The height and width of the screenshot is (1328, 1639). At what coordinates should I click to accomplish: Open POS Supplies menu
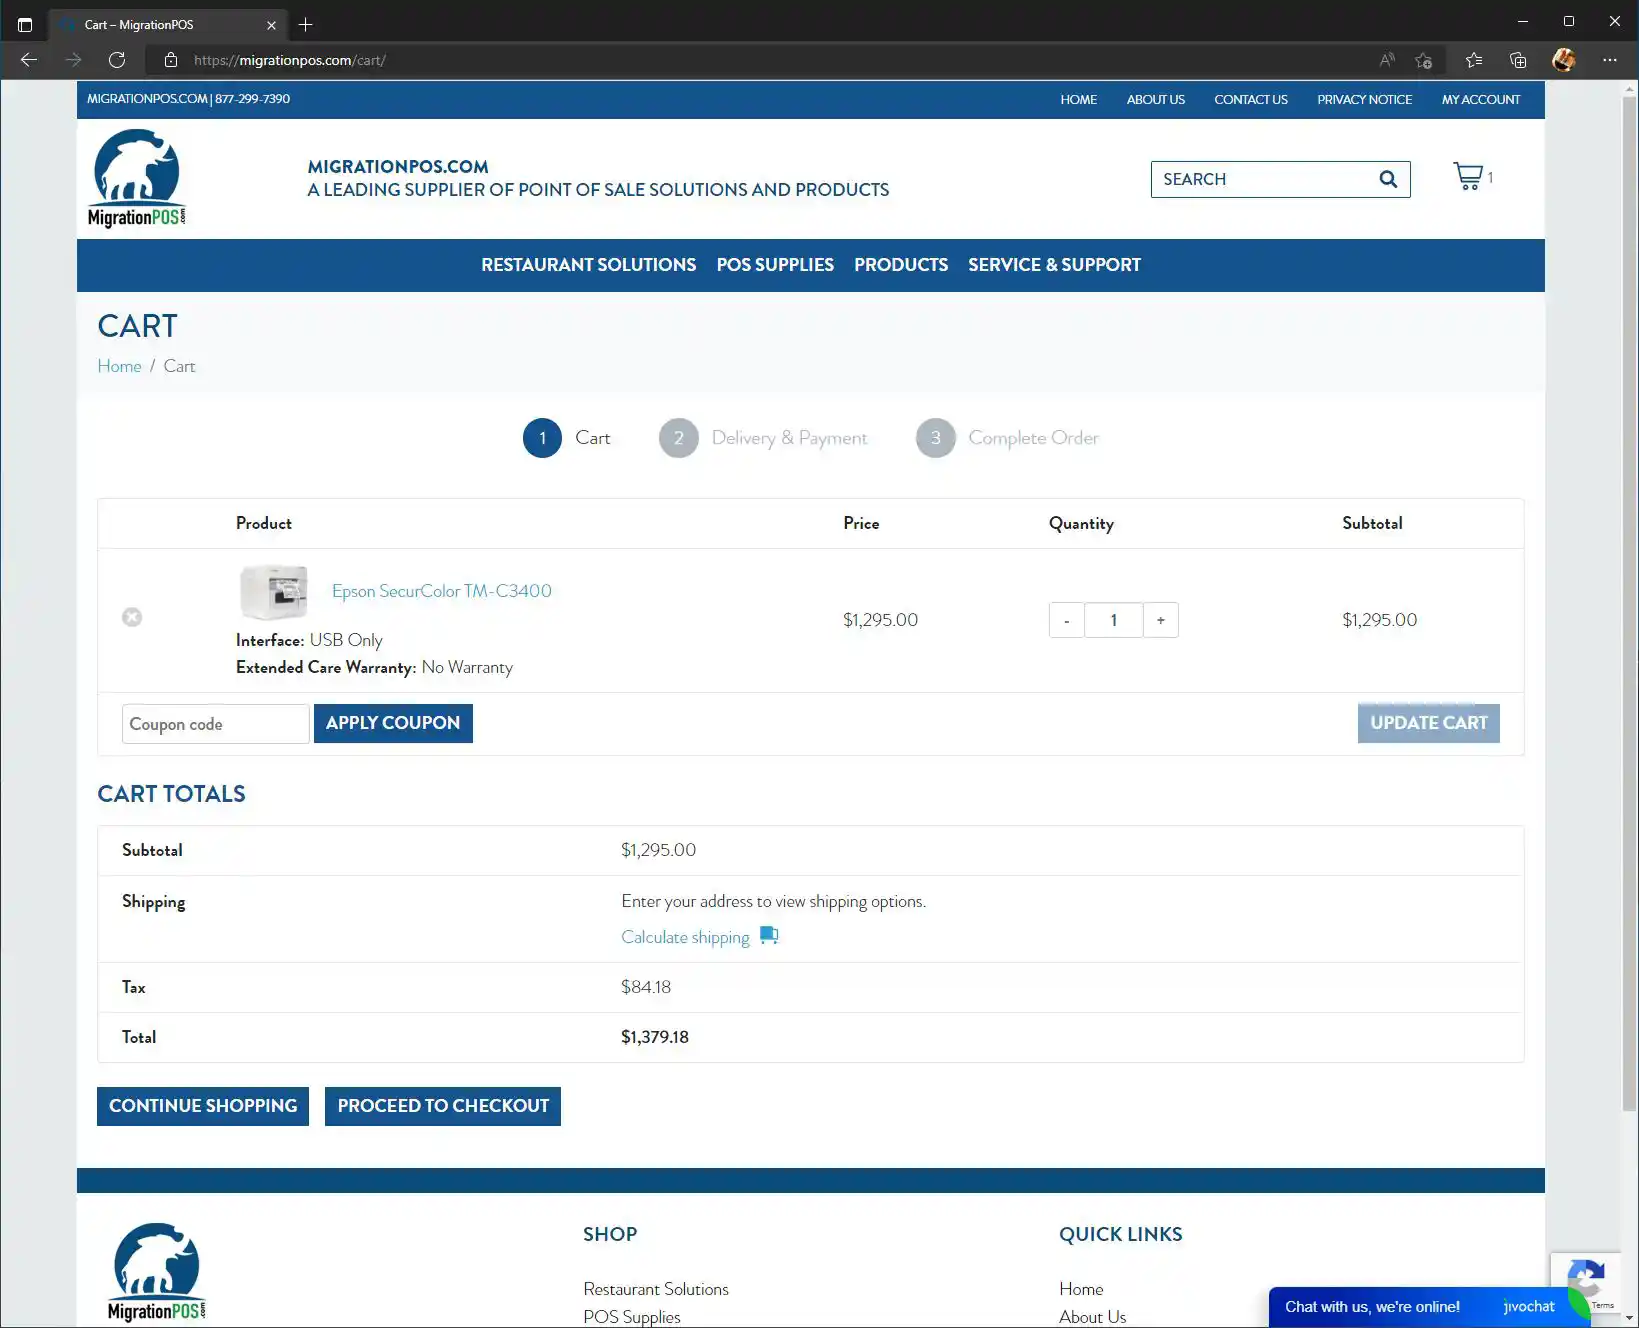[775, 265]
